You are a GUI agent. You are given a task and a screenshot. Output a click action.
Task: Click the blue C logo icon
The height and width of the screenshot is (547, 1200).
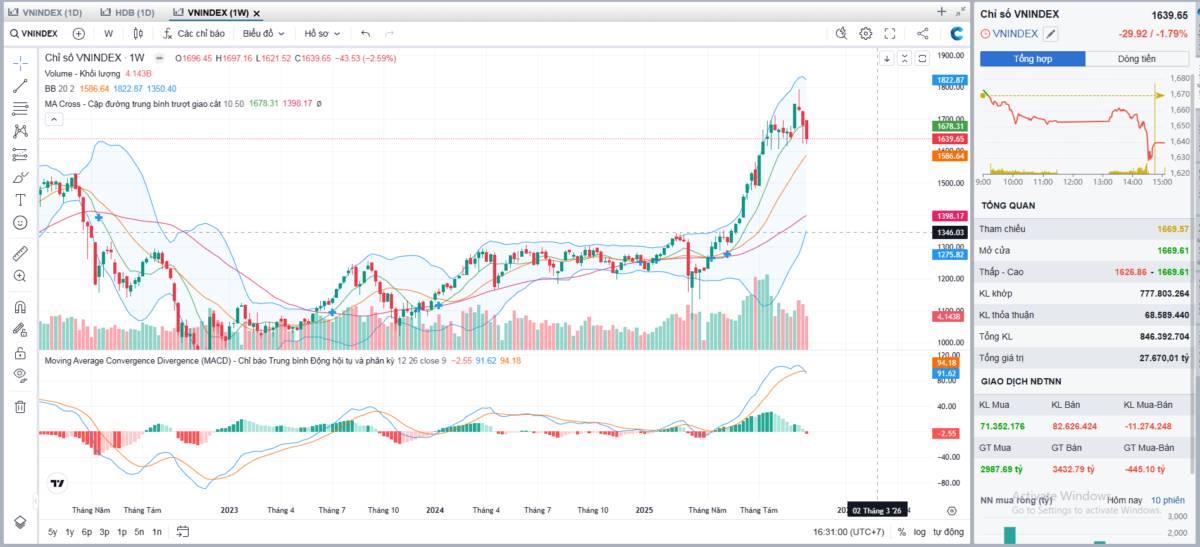pos(956,33)
